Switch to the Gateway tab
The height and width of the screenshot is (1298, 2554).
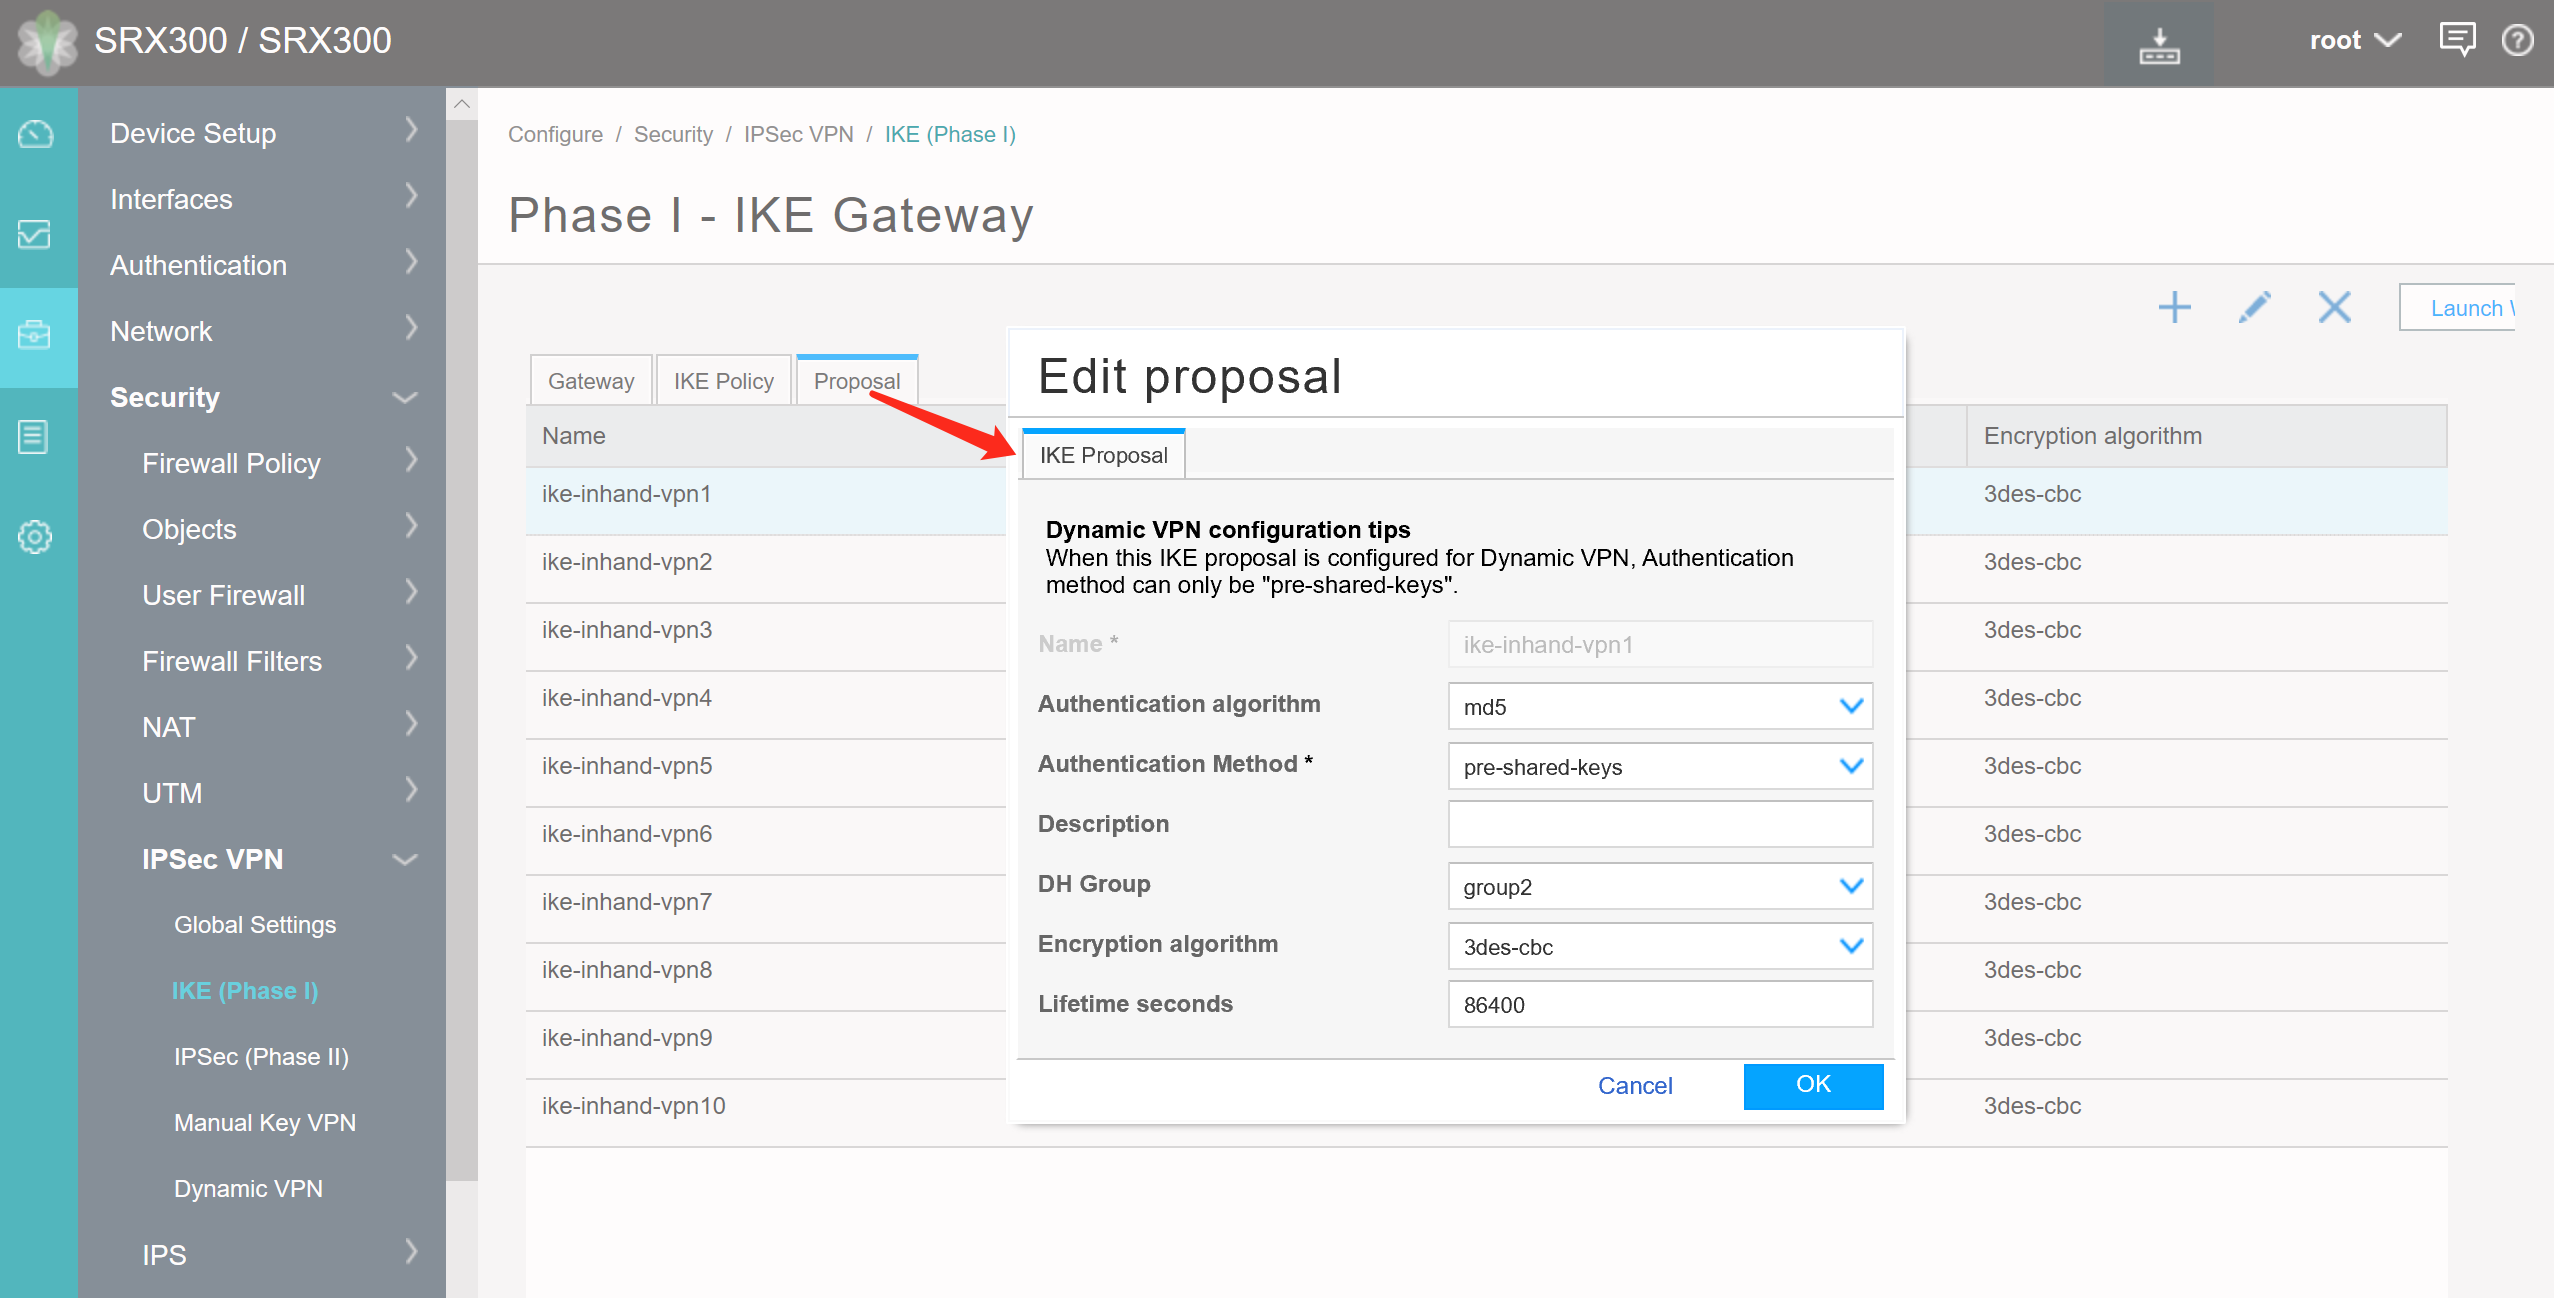tap(590, 381)
